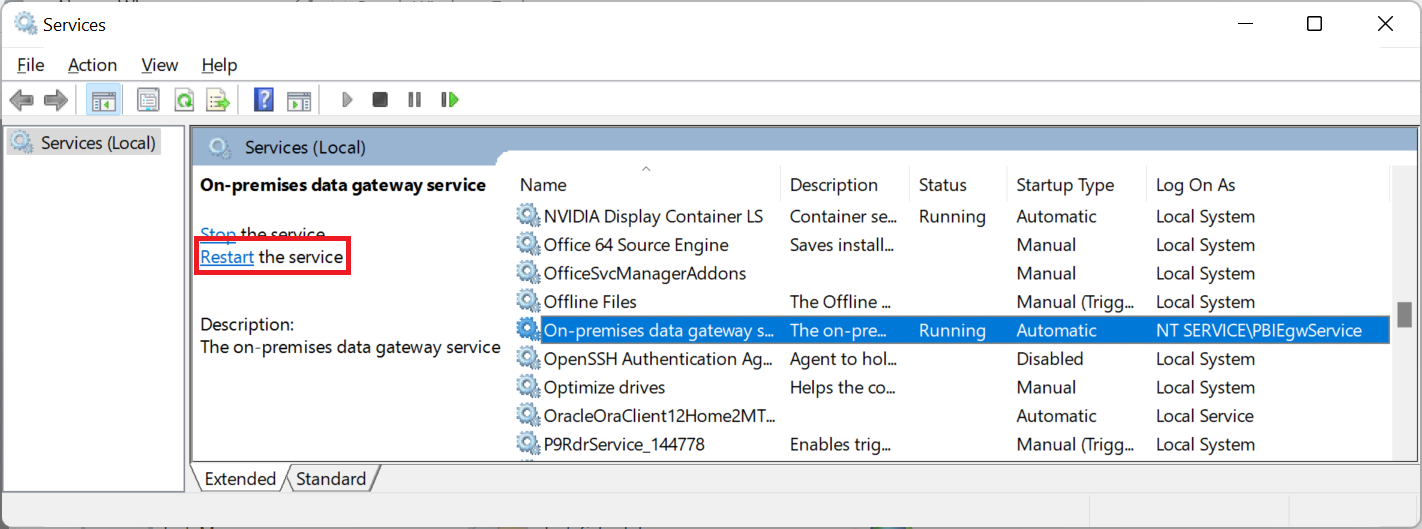Sort services by the Startup Type column
This screenshot has width=1422, height=529.
[1065, 185]
